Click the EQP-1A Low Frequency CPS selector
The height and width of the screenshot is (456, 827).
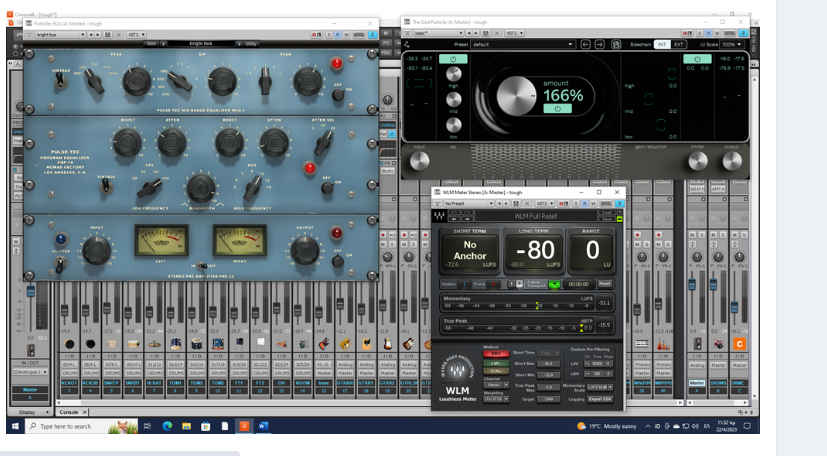click(x=150, y=188)
